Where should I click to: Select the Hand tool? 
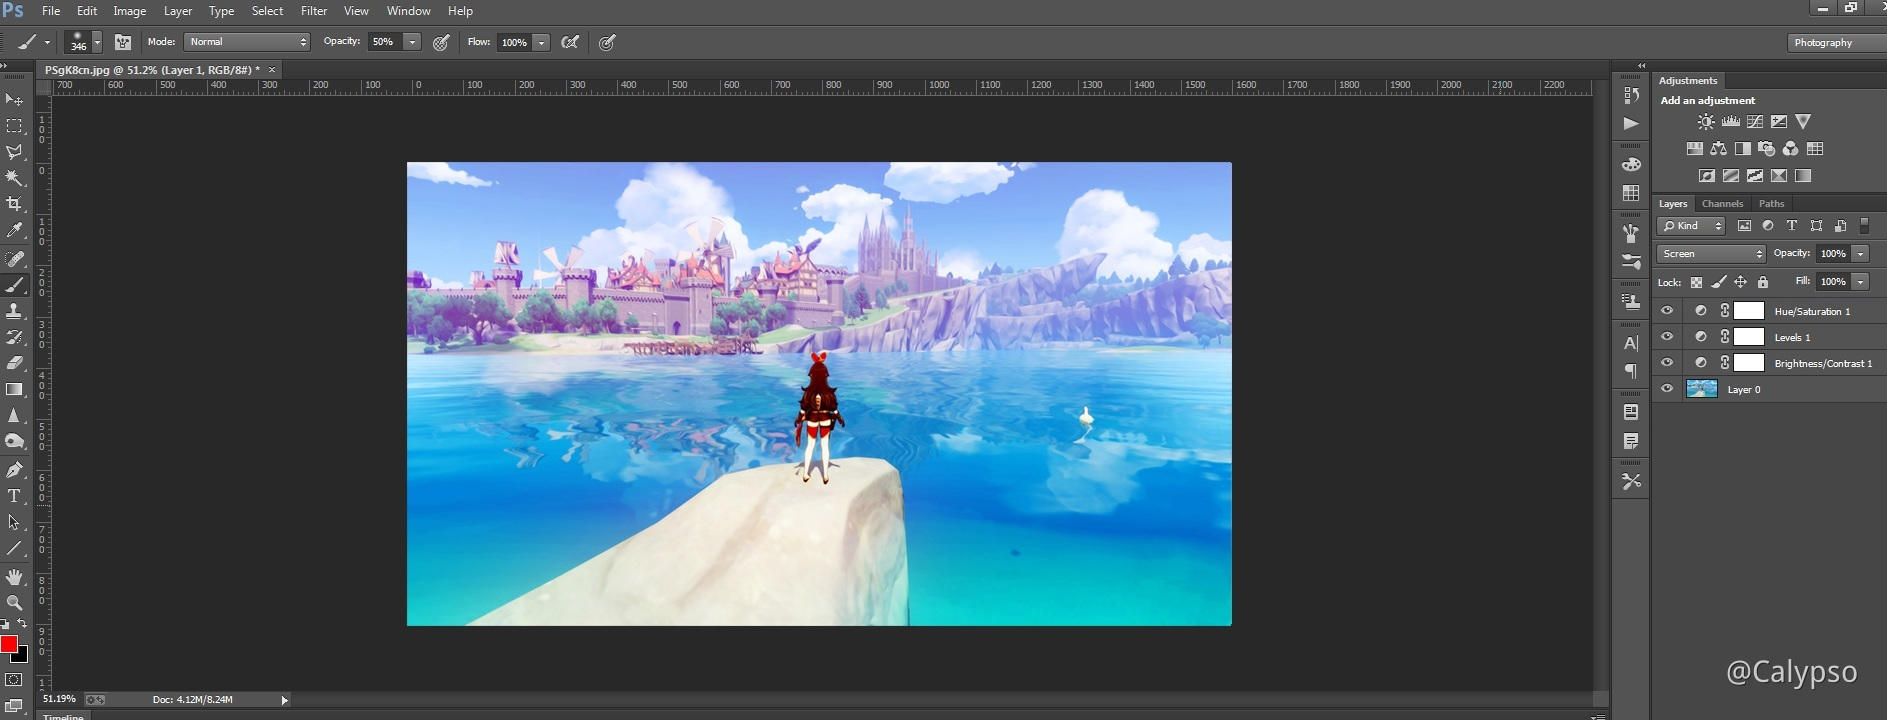(14, 577)
